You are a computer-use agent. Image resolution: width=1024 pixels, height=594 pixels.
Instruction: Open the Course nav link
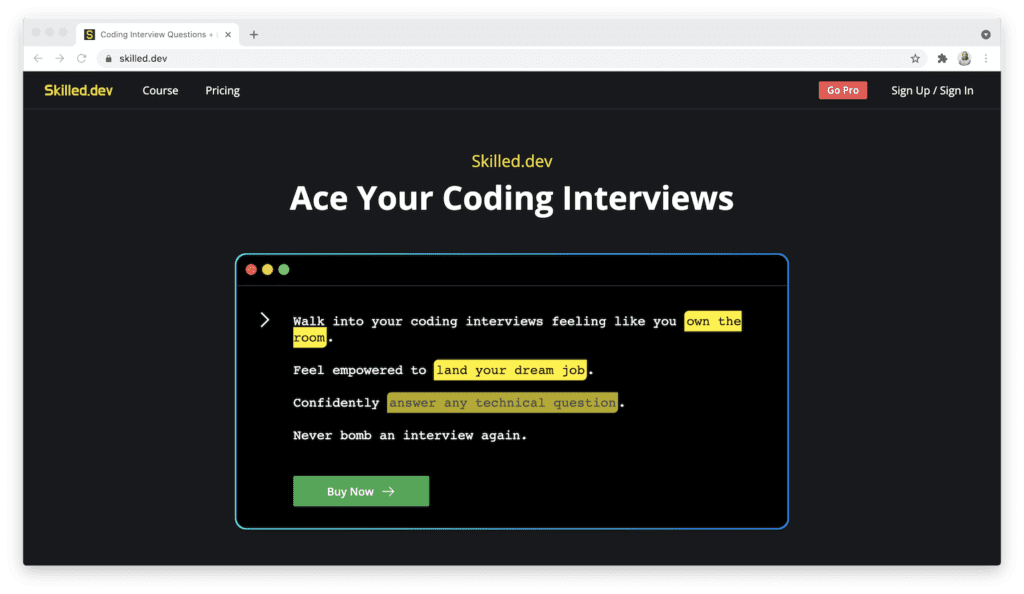coord(160,91)
